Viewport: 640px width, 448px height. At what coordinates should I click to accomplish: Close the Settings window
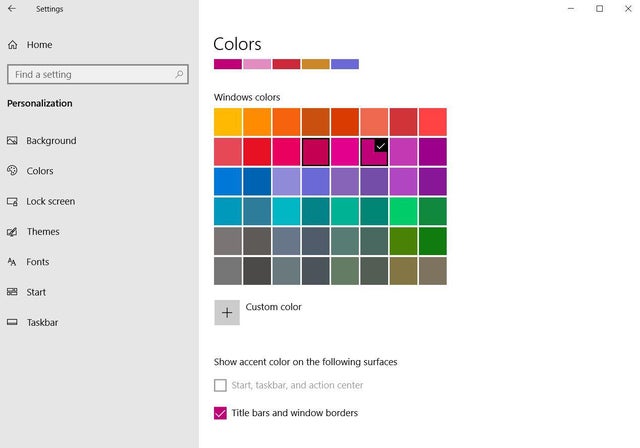click(x=628, y=9)
